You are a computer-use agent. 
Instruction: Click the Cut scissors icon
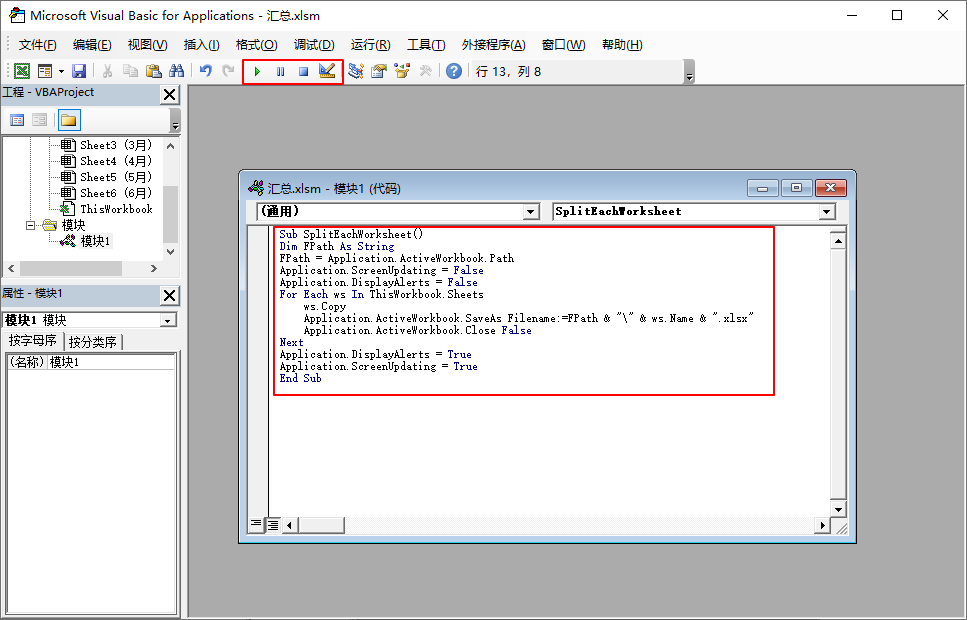(x=107, y=71)
